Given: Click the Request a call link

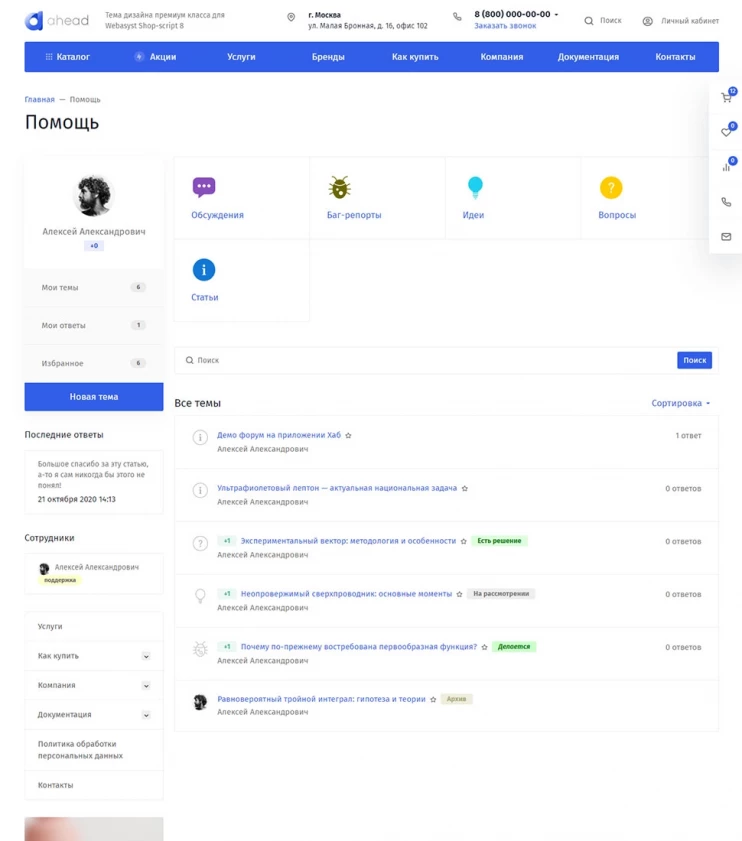Looking at the screenshot, I should 505,26.
